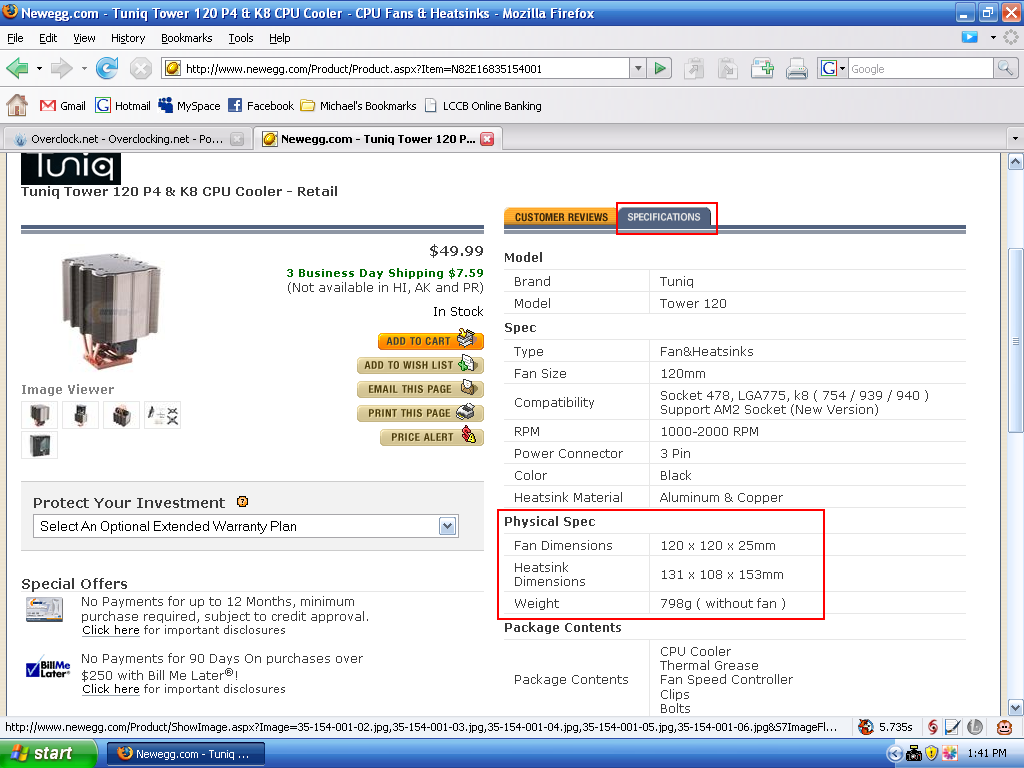
Task: Click the page scrollbar up arrow
Action: [x=1015, y=161]
